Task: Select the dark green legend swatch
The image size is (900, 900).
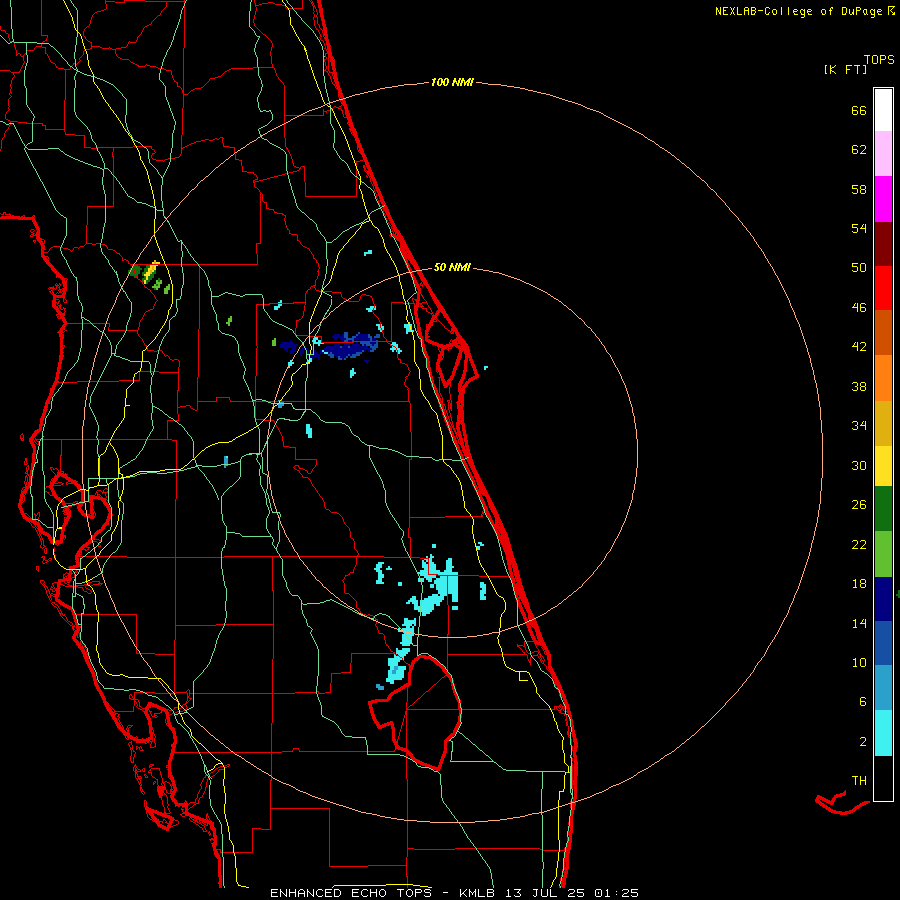Action: (883, 509)
